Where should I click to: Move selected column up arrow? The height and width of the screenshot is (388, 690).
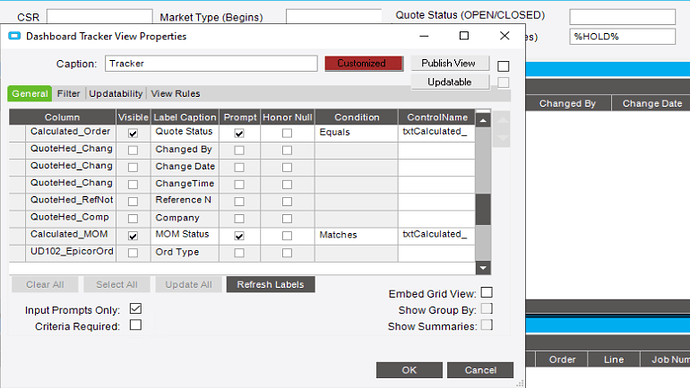(502, 120)
